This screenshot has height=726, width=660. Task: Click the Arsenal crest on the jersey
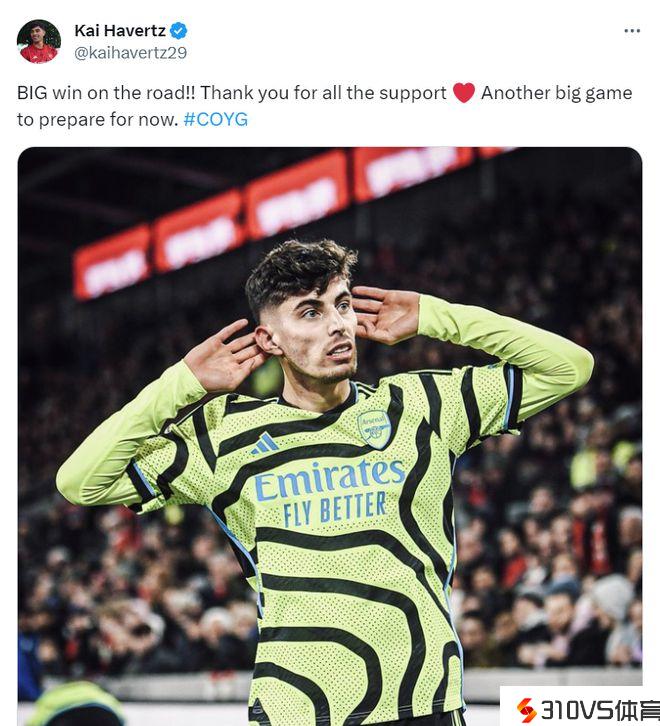click(374, 429)
